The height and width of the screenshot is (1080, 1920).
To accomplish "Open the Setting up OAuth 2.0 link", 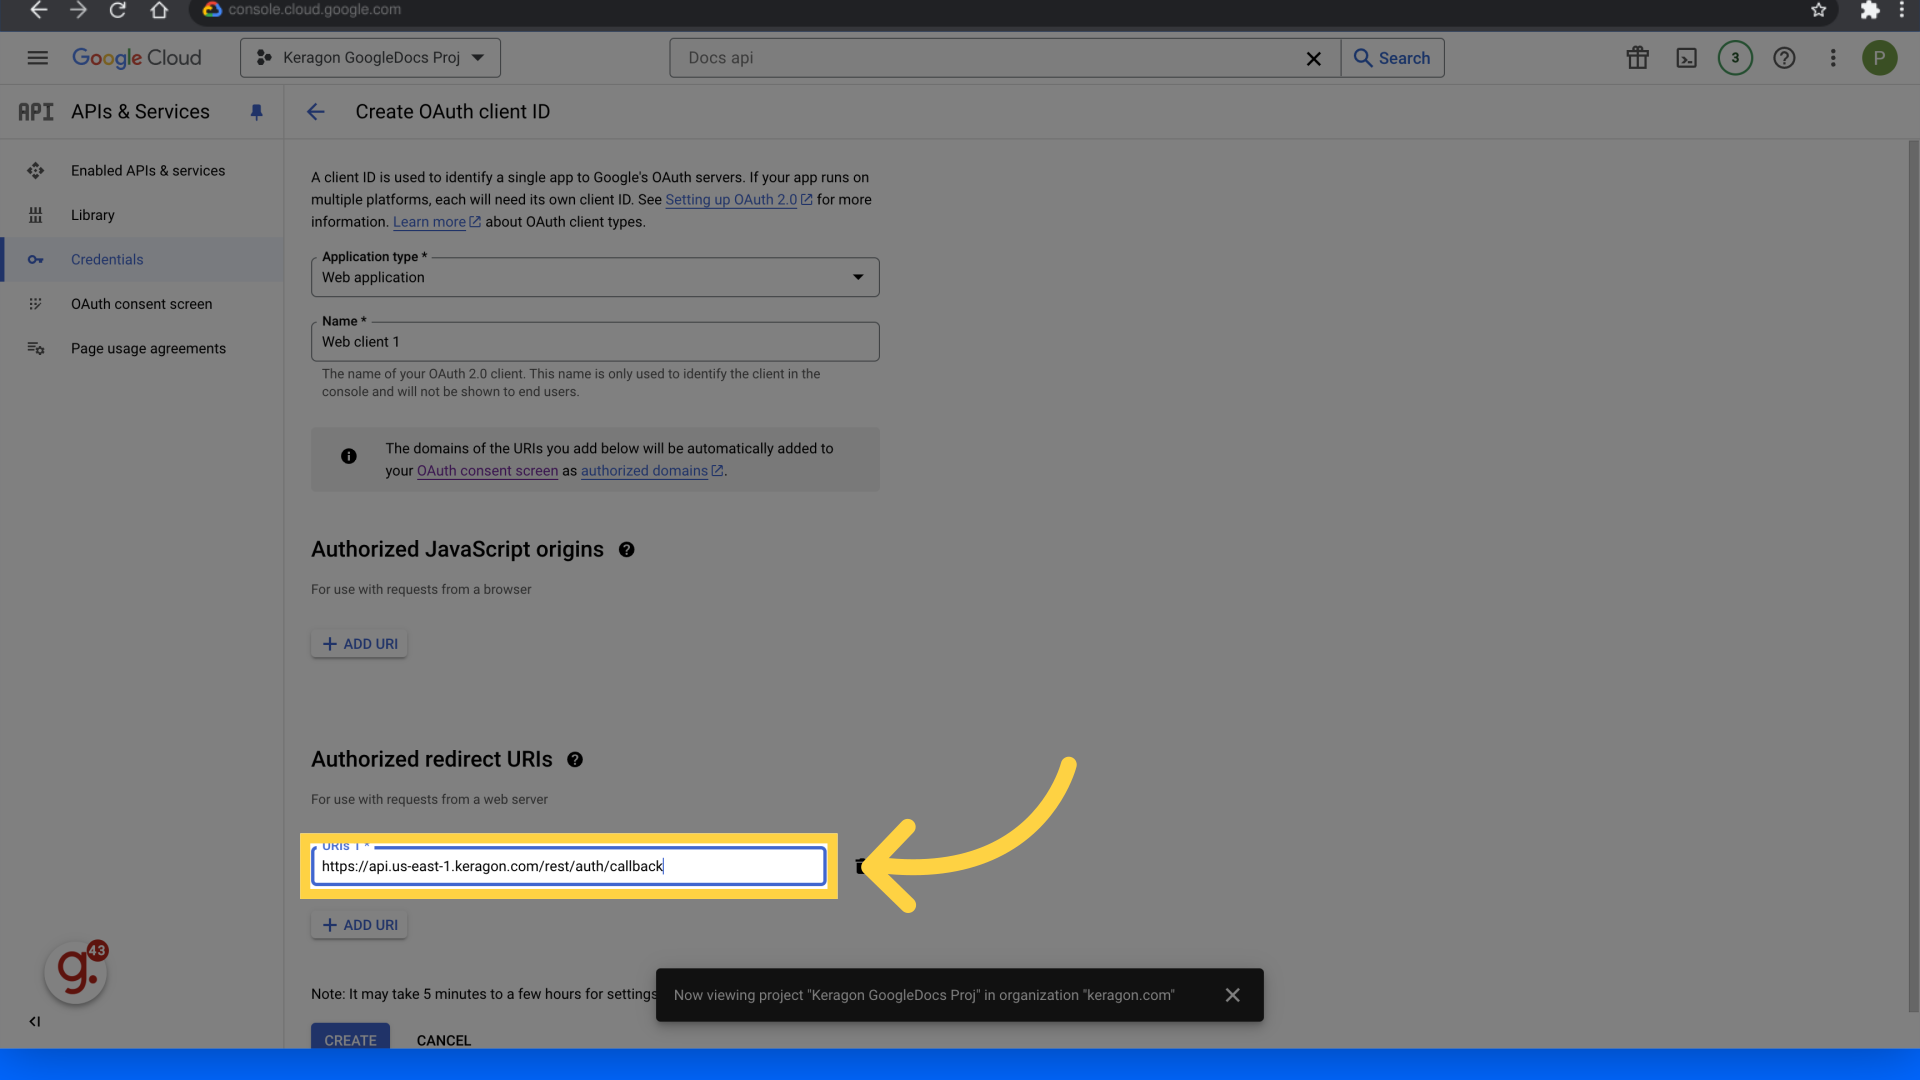I will click(739, 200).
